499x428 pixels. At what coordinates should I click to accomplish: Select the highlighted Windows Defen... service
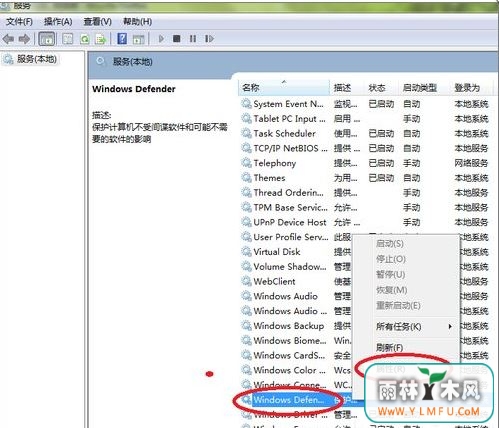[289, 399]
